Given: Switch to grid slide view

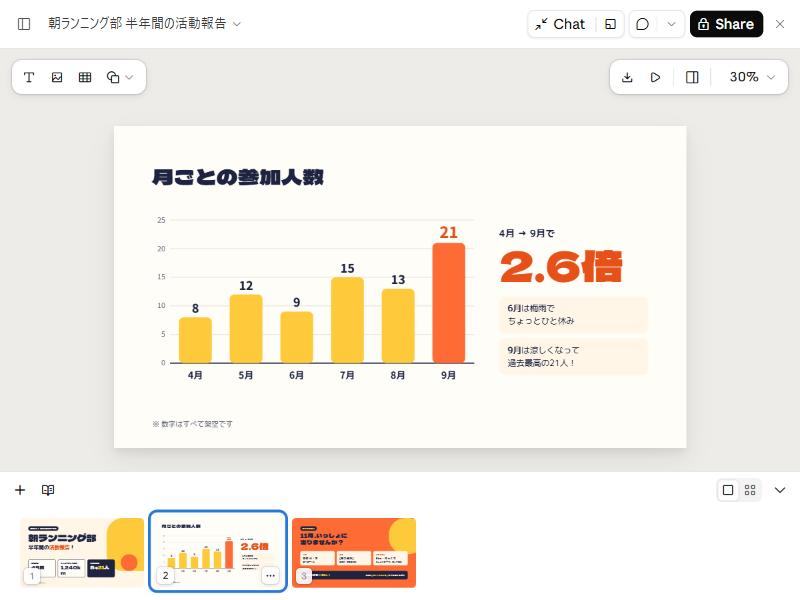Looking at the screenshot, I should coord(750,490).
